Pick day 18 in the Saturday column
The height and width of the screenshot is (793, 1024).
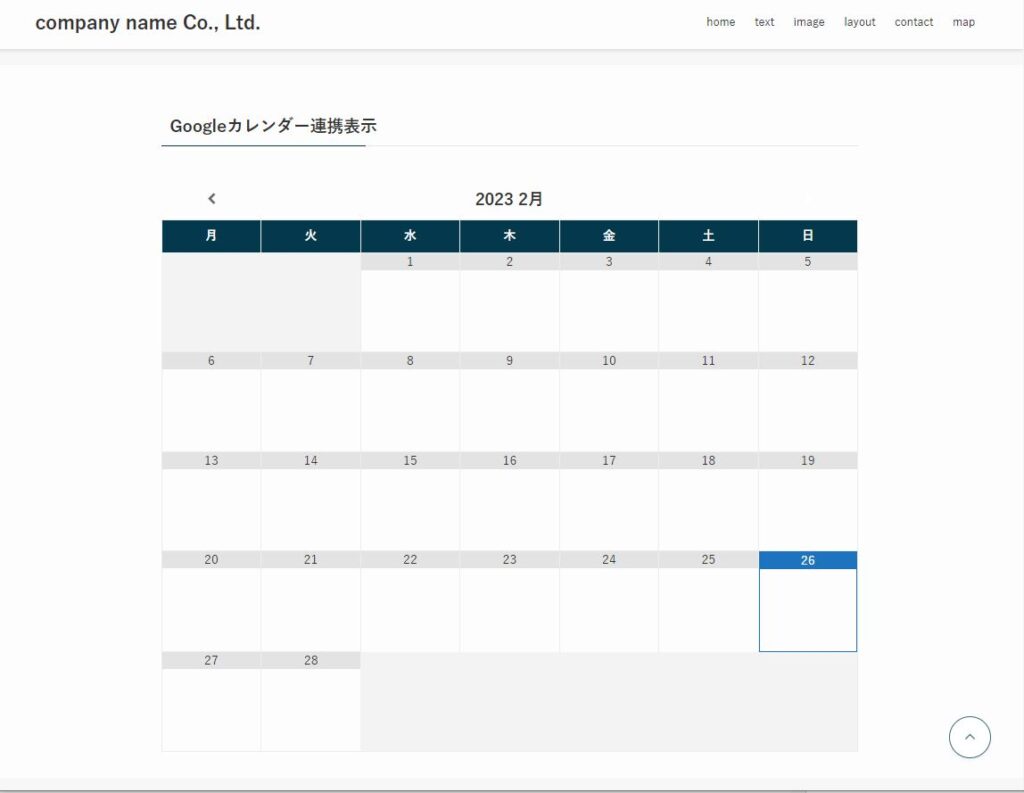708,501
